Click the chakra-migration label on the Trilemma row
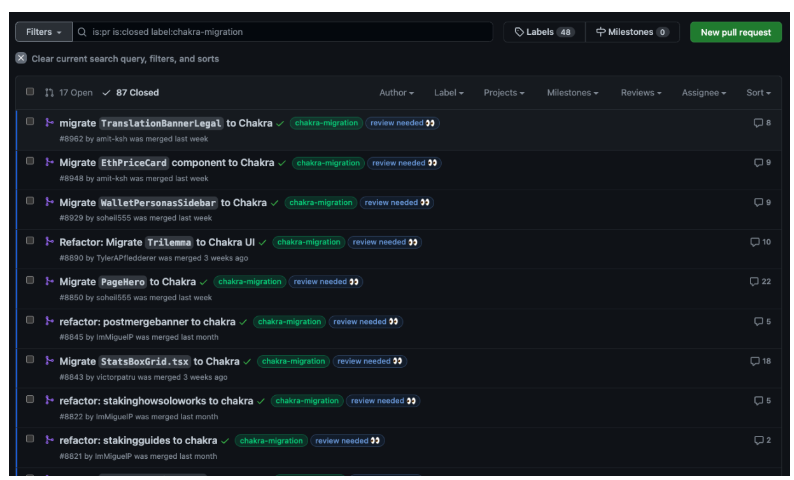This screenshot has height=480, width=794. pyautogui.click(x=308, y=242)
